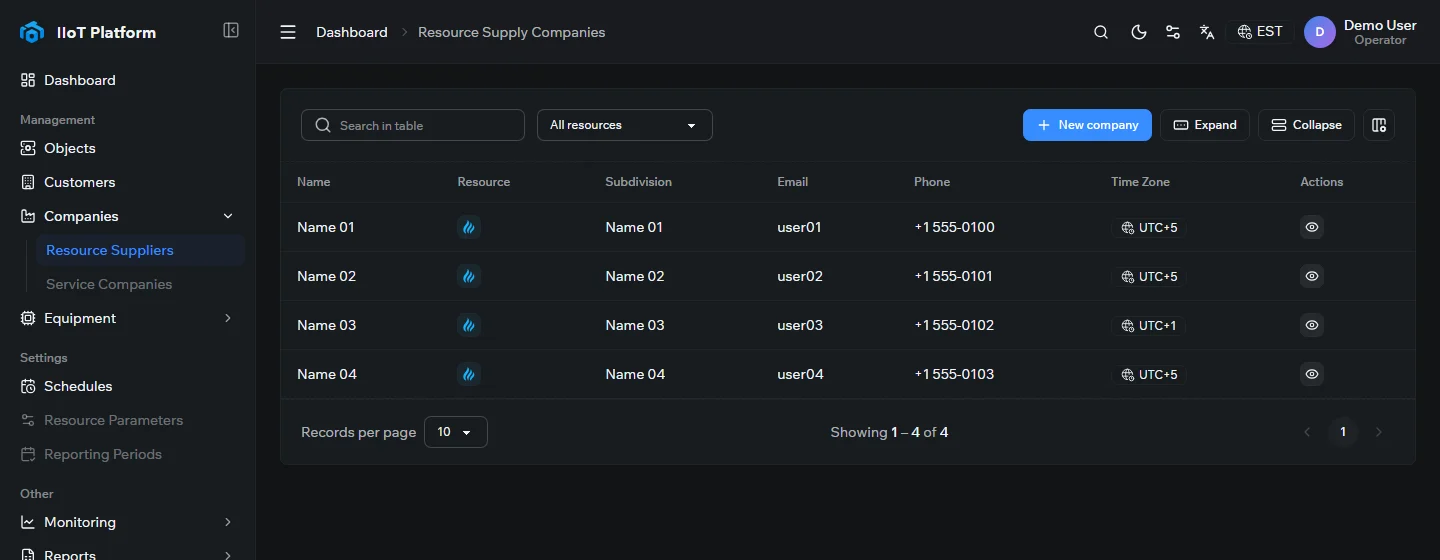Screen dimensions: 1440x560
Task: Click the resource flame icon for Name 04
Action: 469,374
